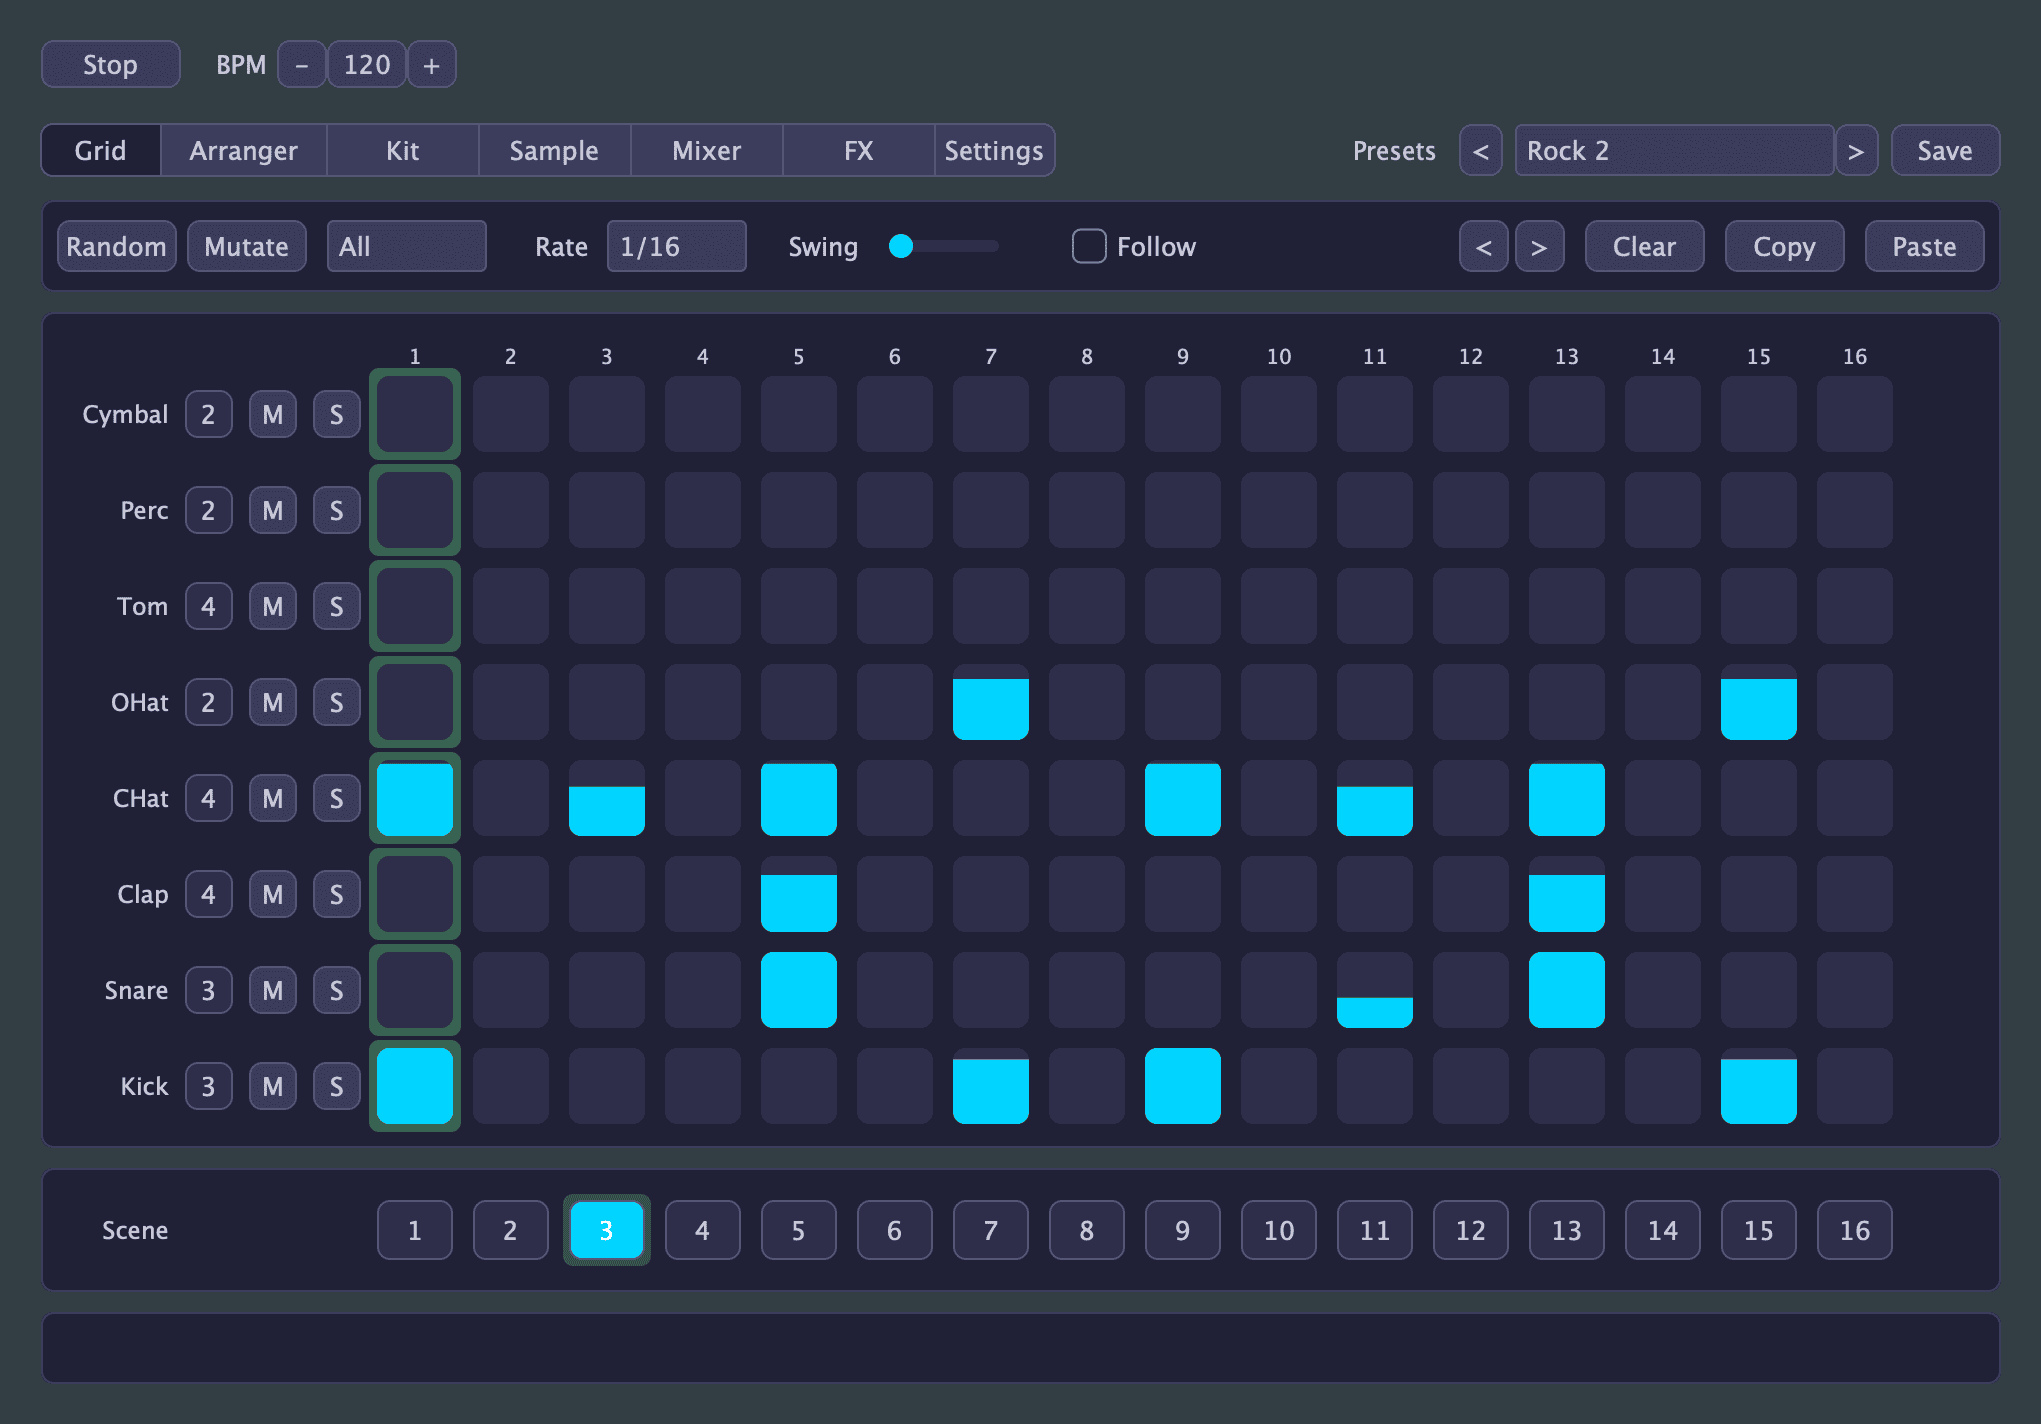Toggle CHat step 3
The image size is (2041, 1424).
607,798
